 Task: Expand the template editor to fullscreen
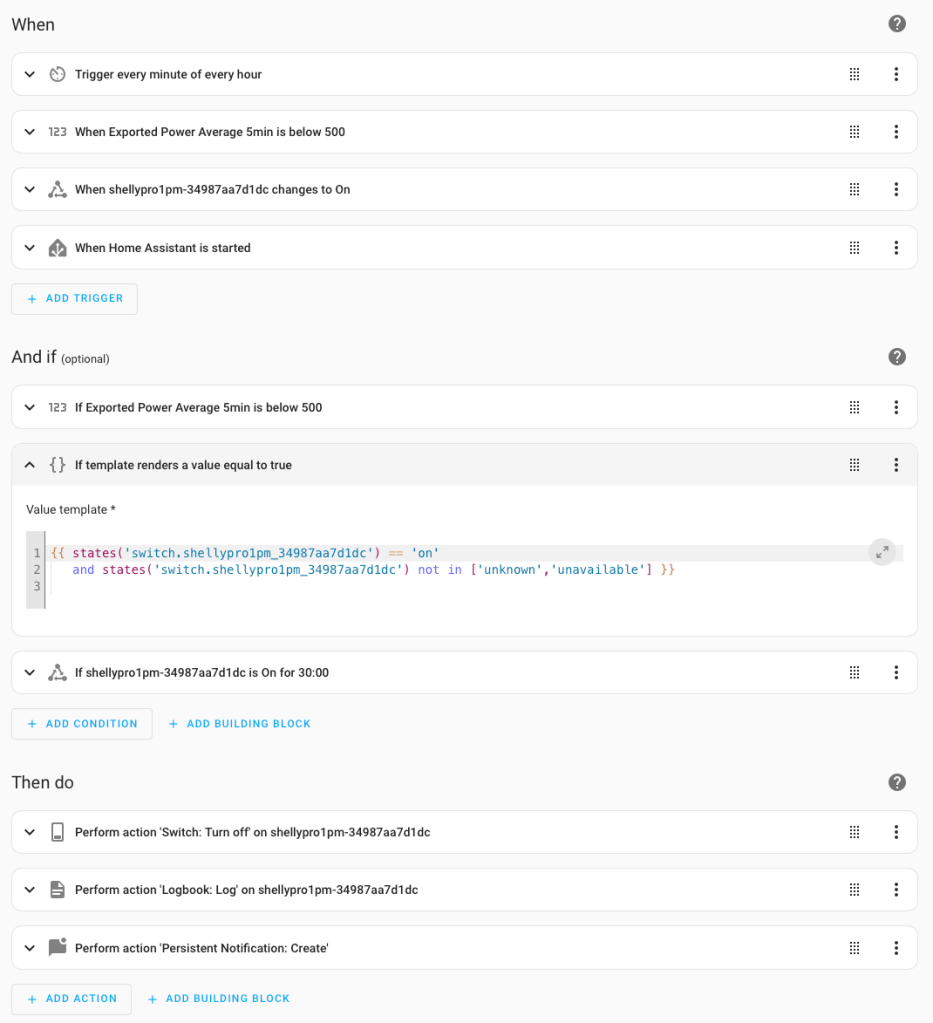click(882, 552)
